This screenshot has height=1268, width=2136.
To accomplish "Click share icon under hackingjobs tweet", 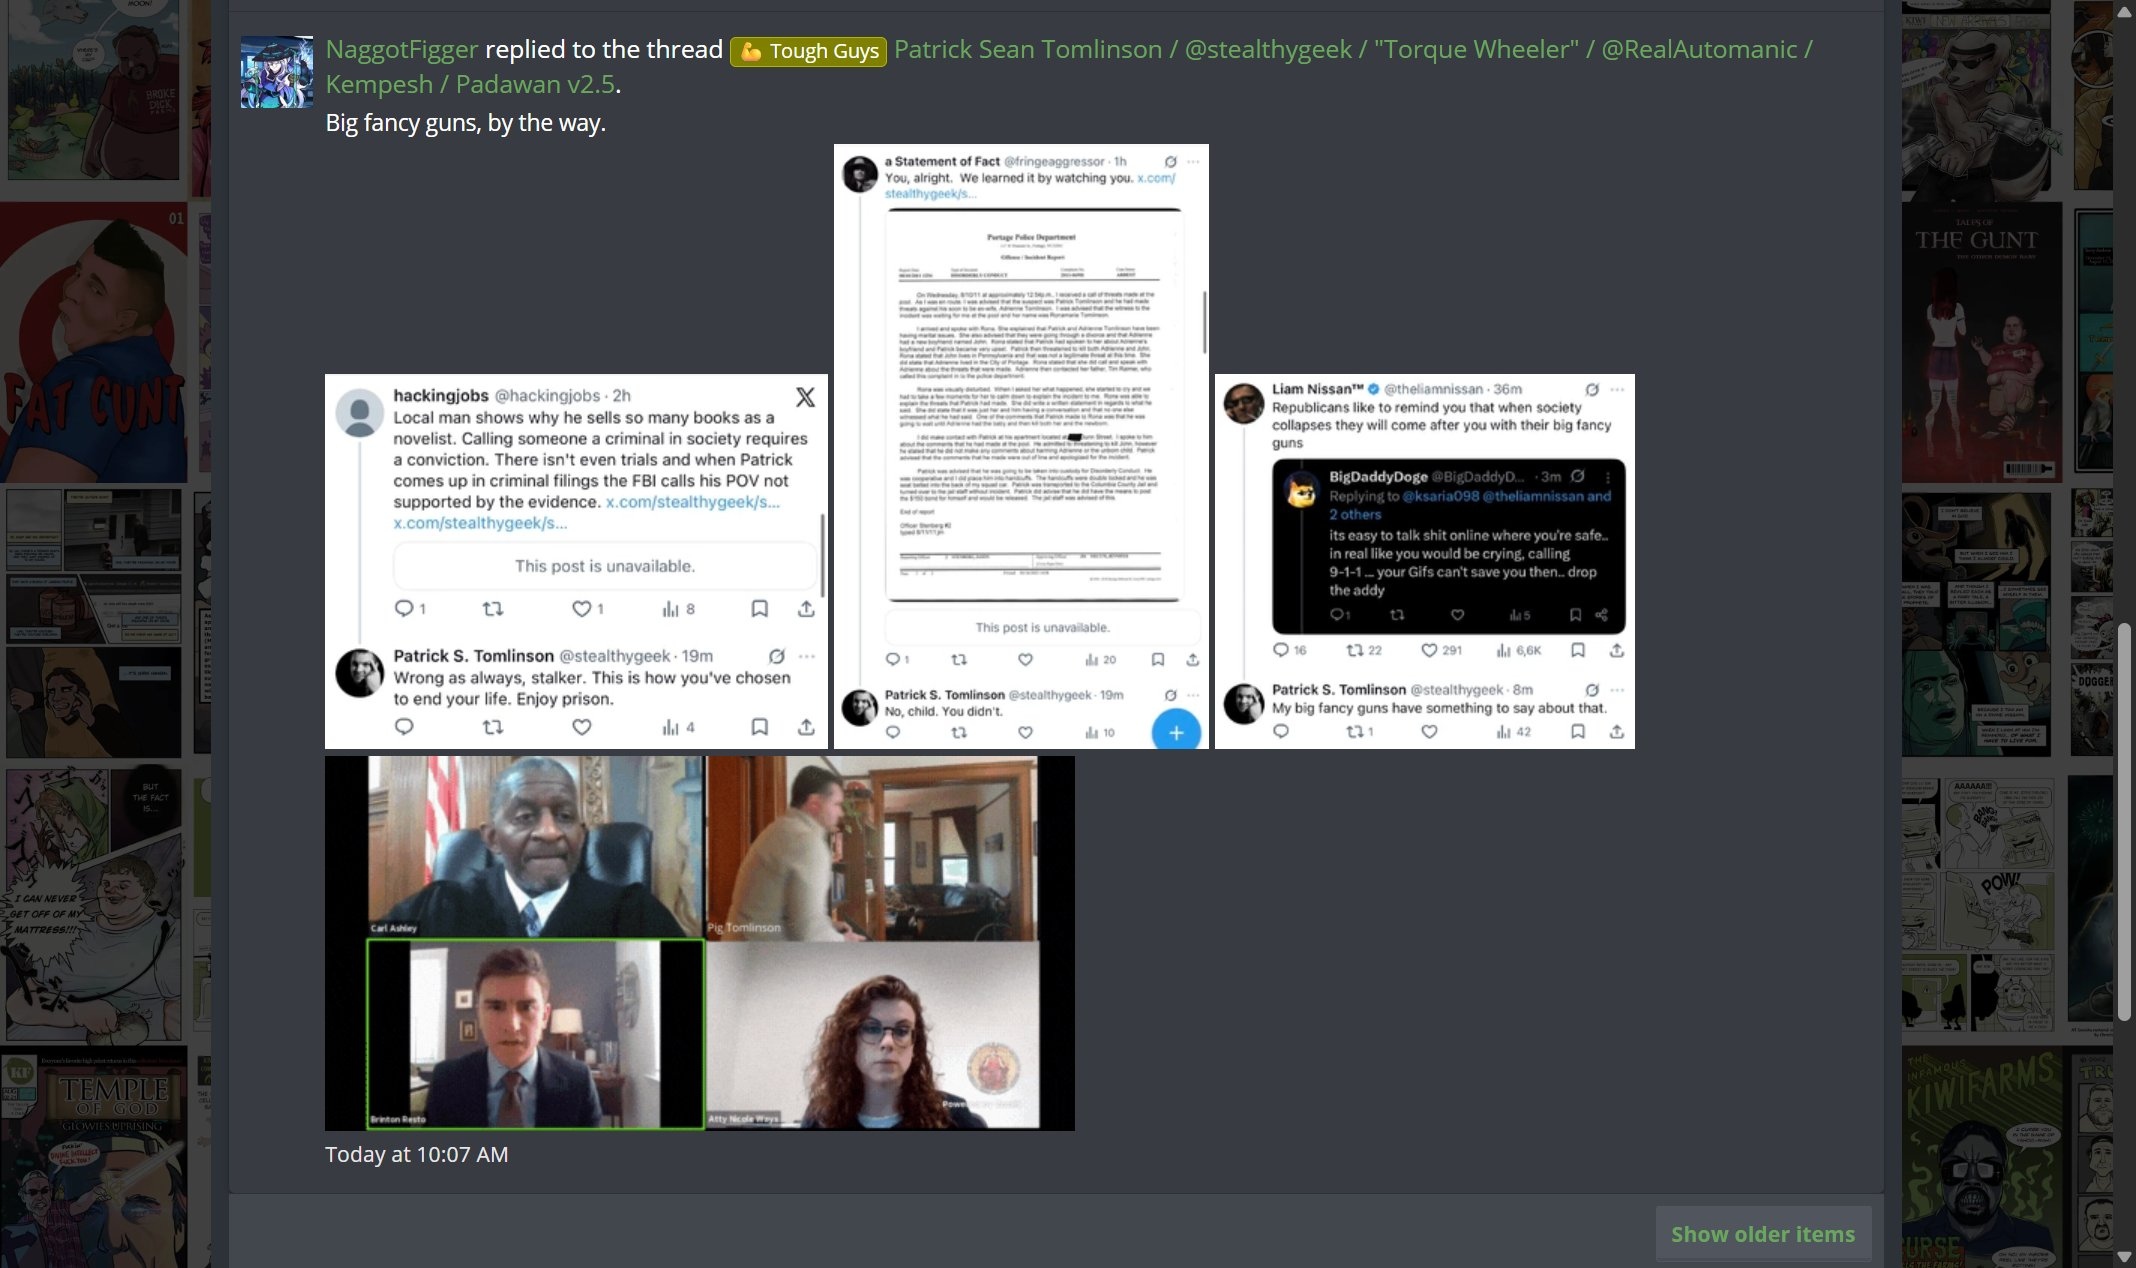I will coord(806,608).
